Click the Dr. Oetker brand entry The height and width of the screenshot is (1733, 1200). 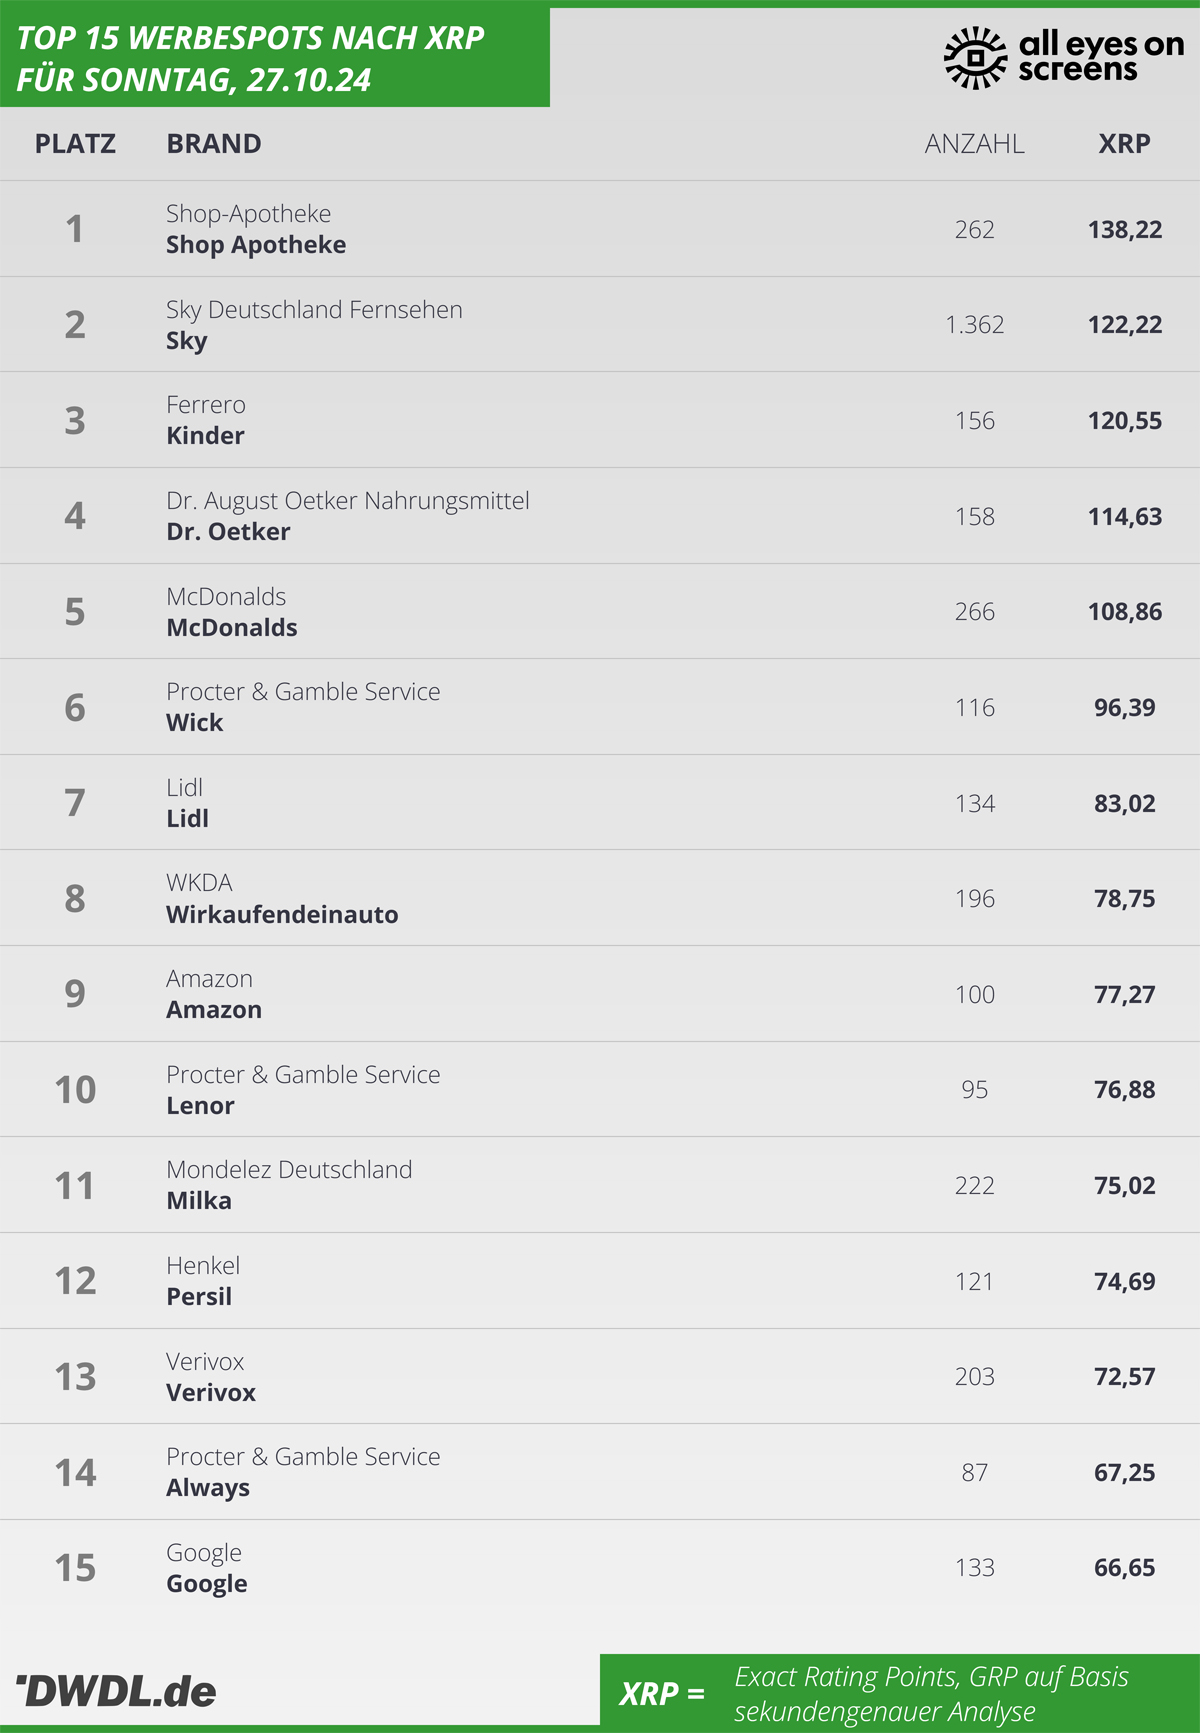point(228,532)
